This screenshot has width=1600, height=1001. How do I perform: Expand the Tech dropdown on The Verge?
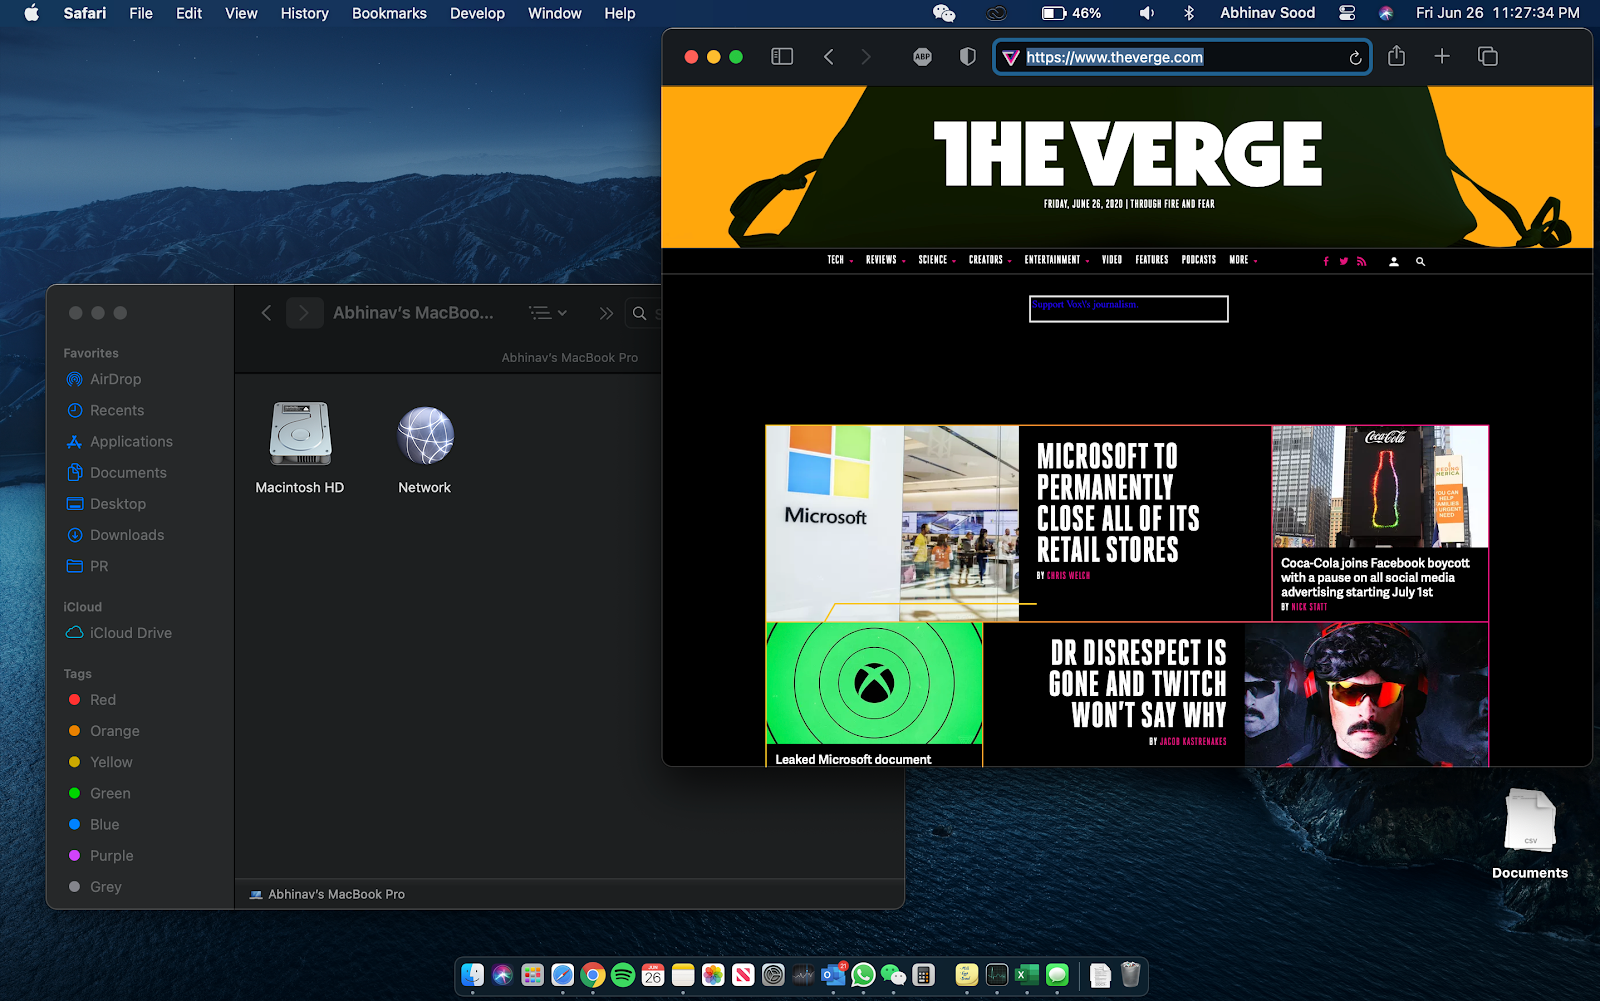(840, 260)
